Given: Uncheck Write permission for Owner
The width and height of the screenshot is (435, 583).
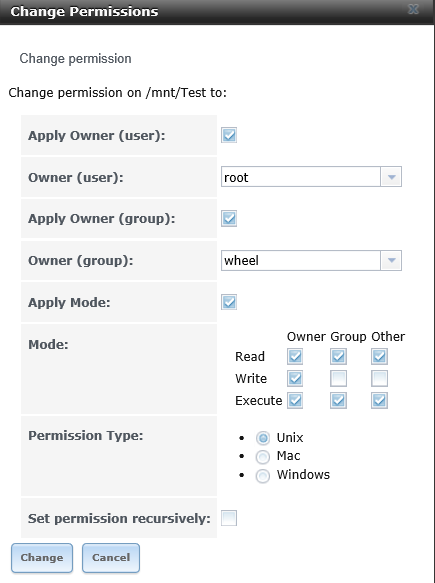Looking at the screenshot, I should coord(295,378).
